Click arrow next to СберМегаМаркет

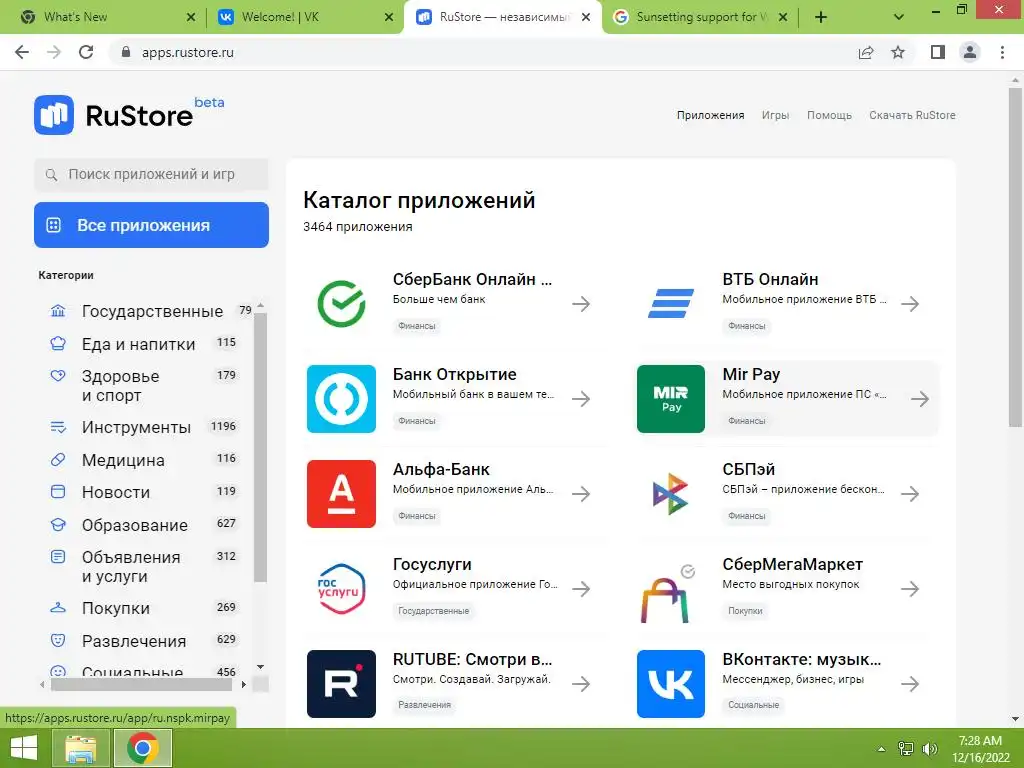[910, 588]
